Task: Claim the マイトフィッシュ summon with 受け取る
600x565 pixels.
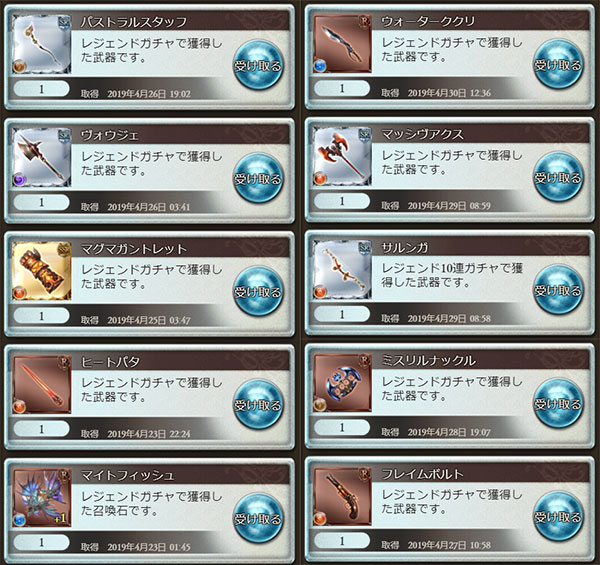Action: [x=258, y=518]
